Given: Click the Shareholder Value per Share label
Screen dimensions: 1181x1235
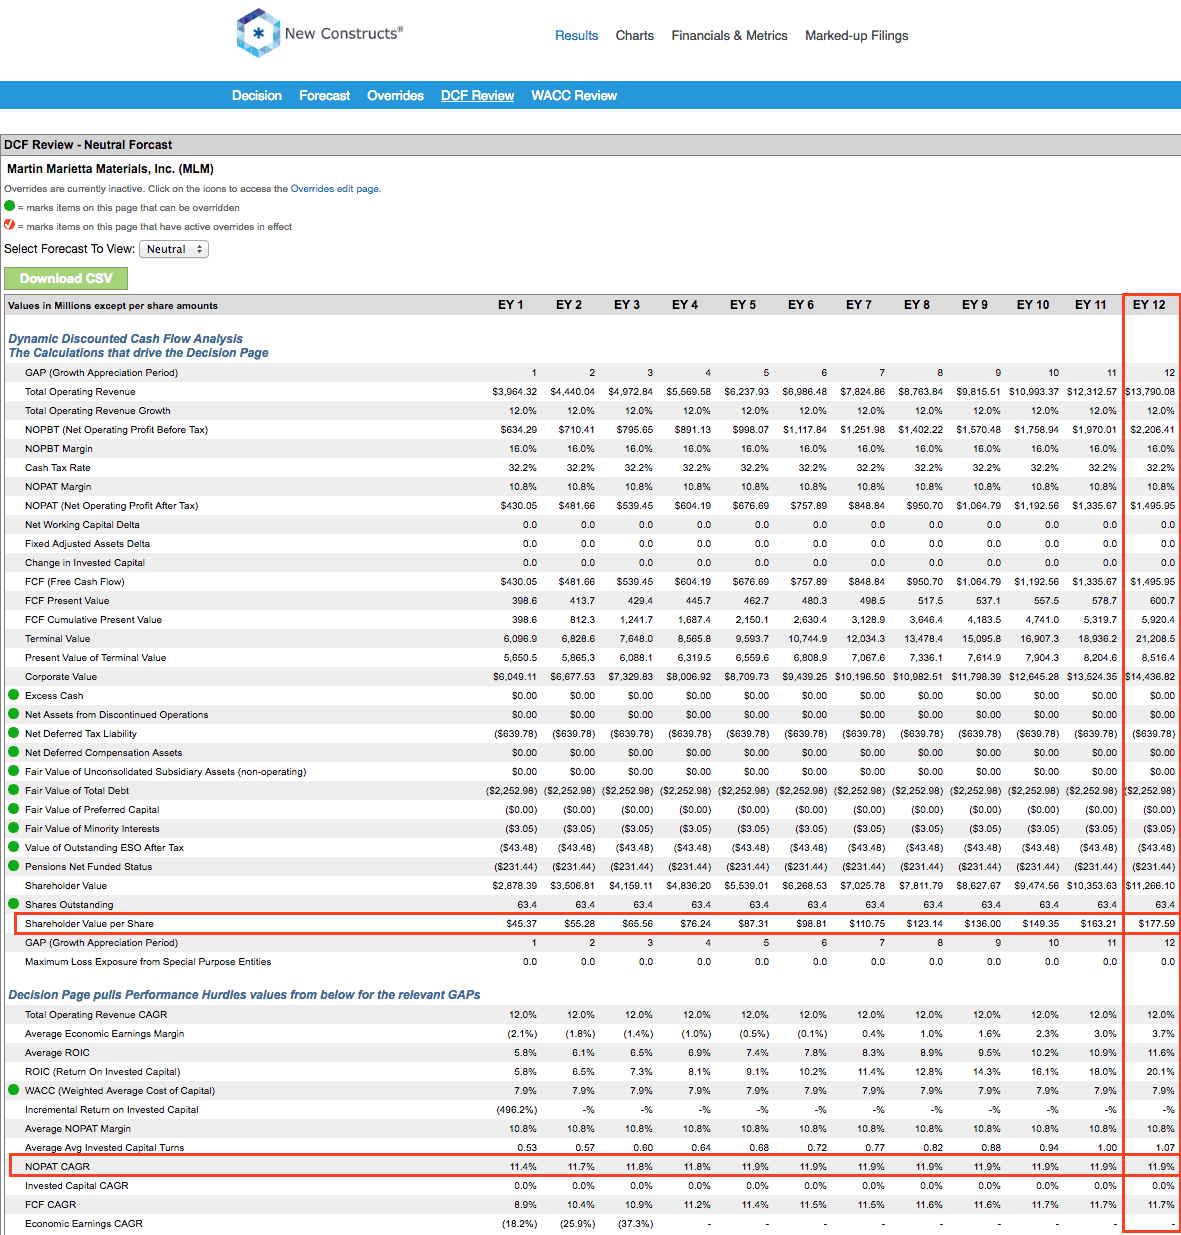Looking at the screenshot, I should coord(89,924).
